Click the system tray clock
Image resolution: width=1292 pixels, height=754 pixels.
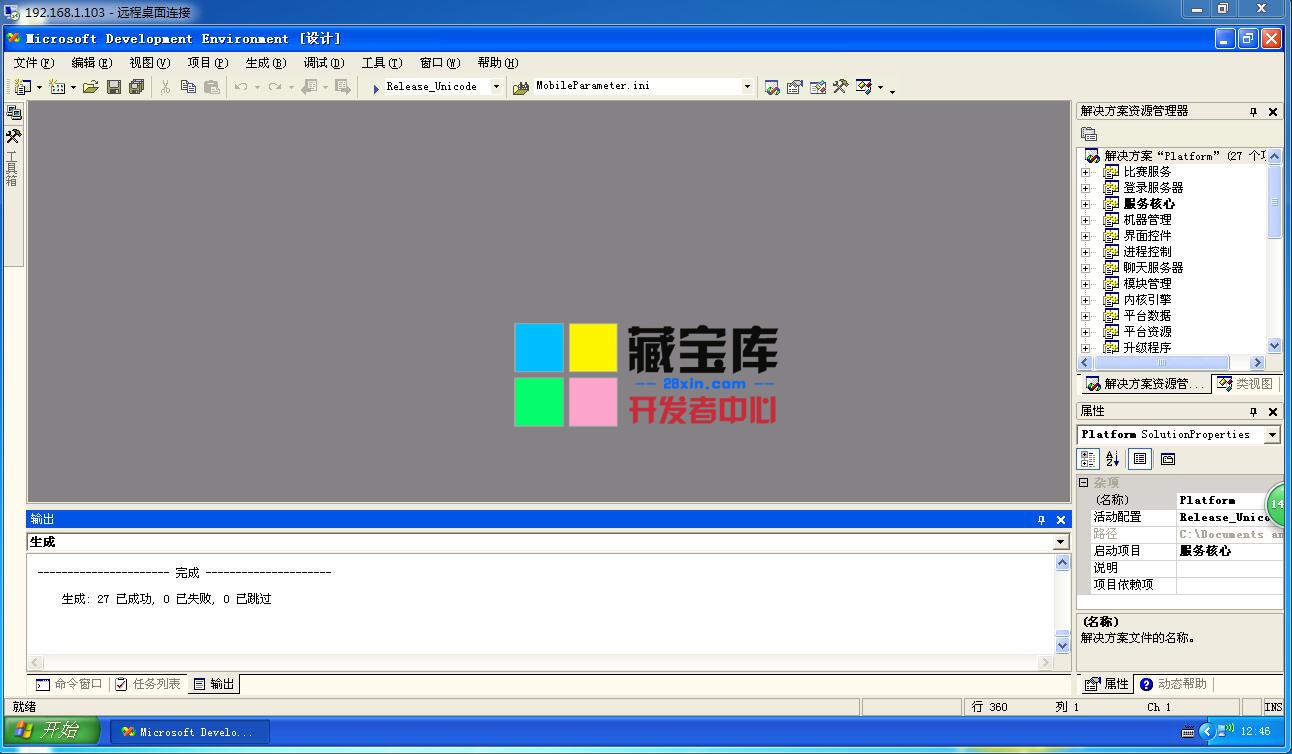tap(1255, 732)
